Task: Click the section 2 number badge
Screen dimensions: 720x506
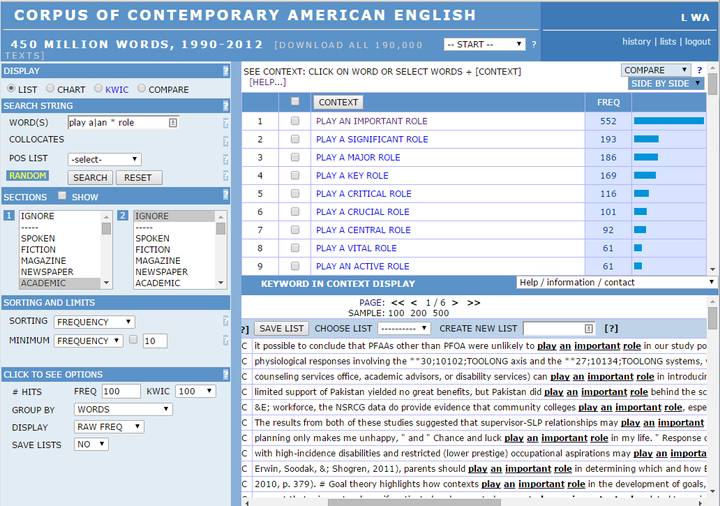Action: pyautogui.click(x=123, y=215)
